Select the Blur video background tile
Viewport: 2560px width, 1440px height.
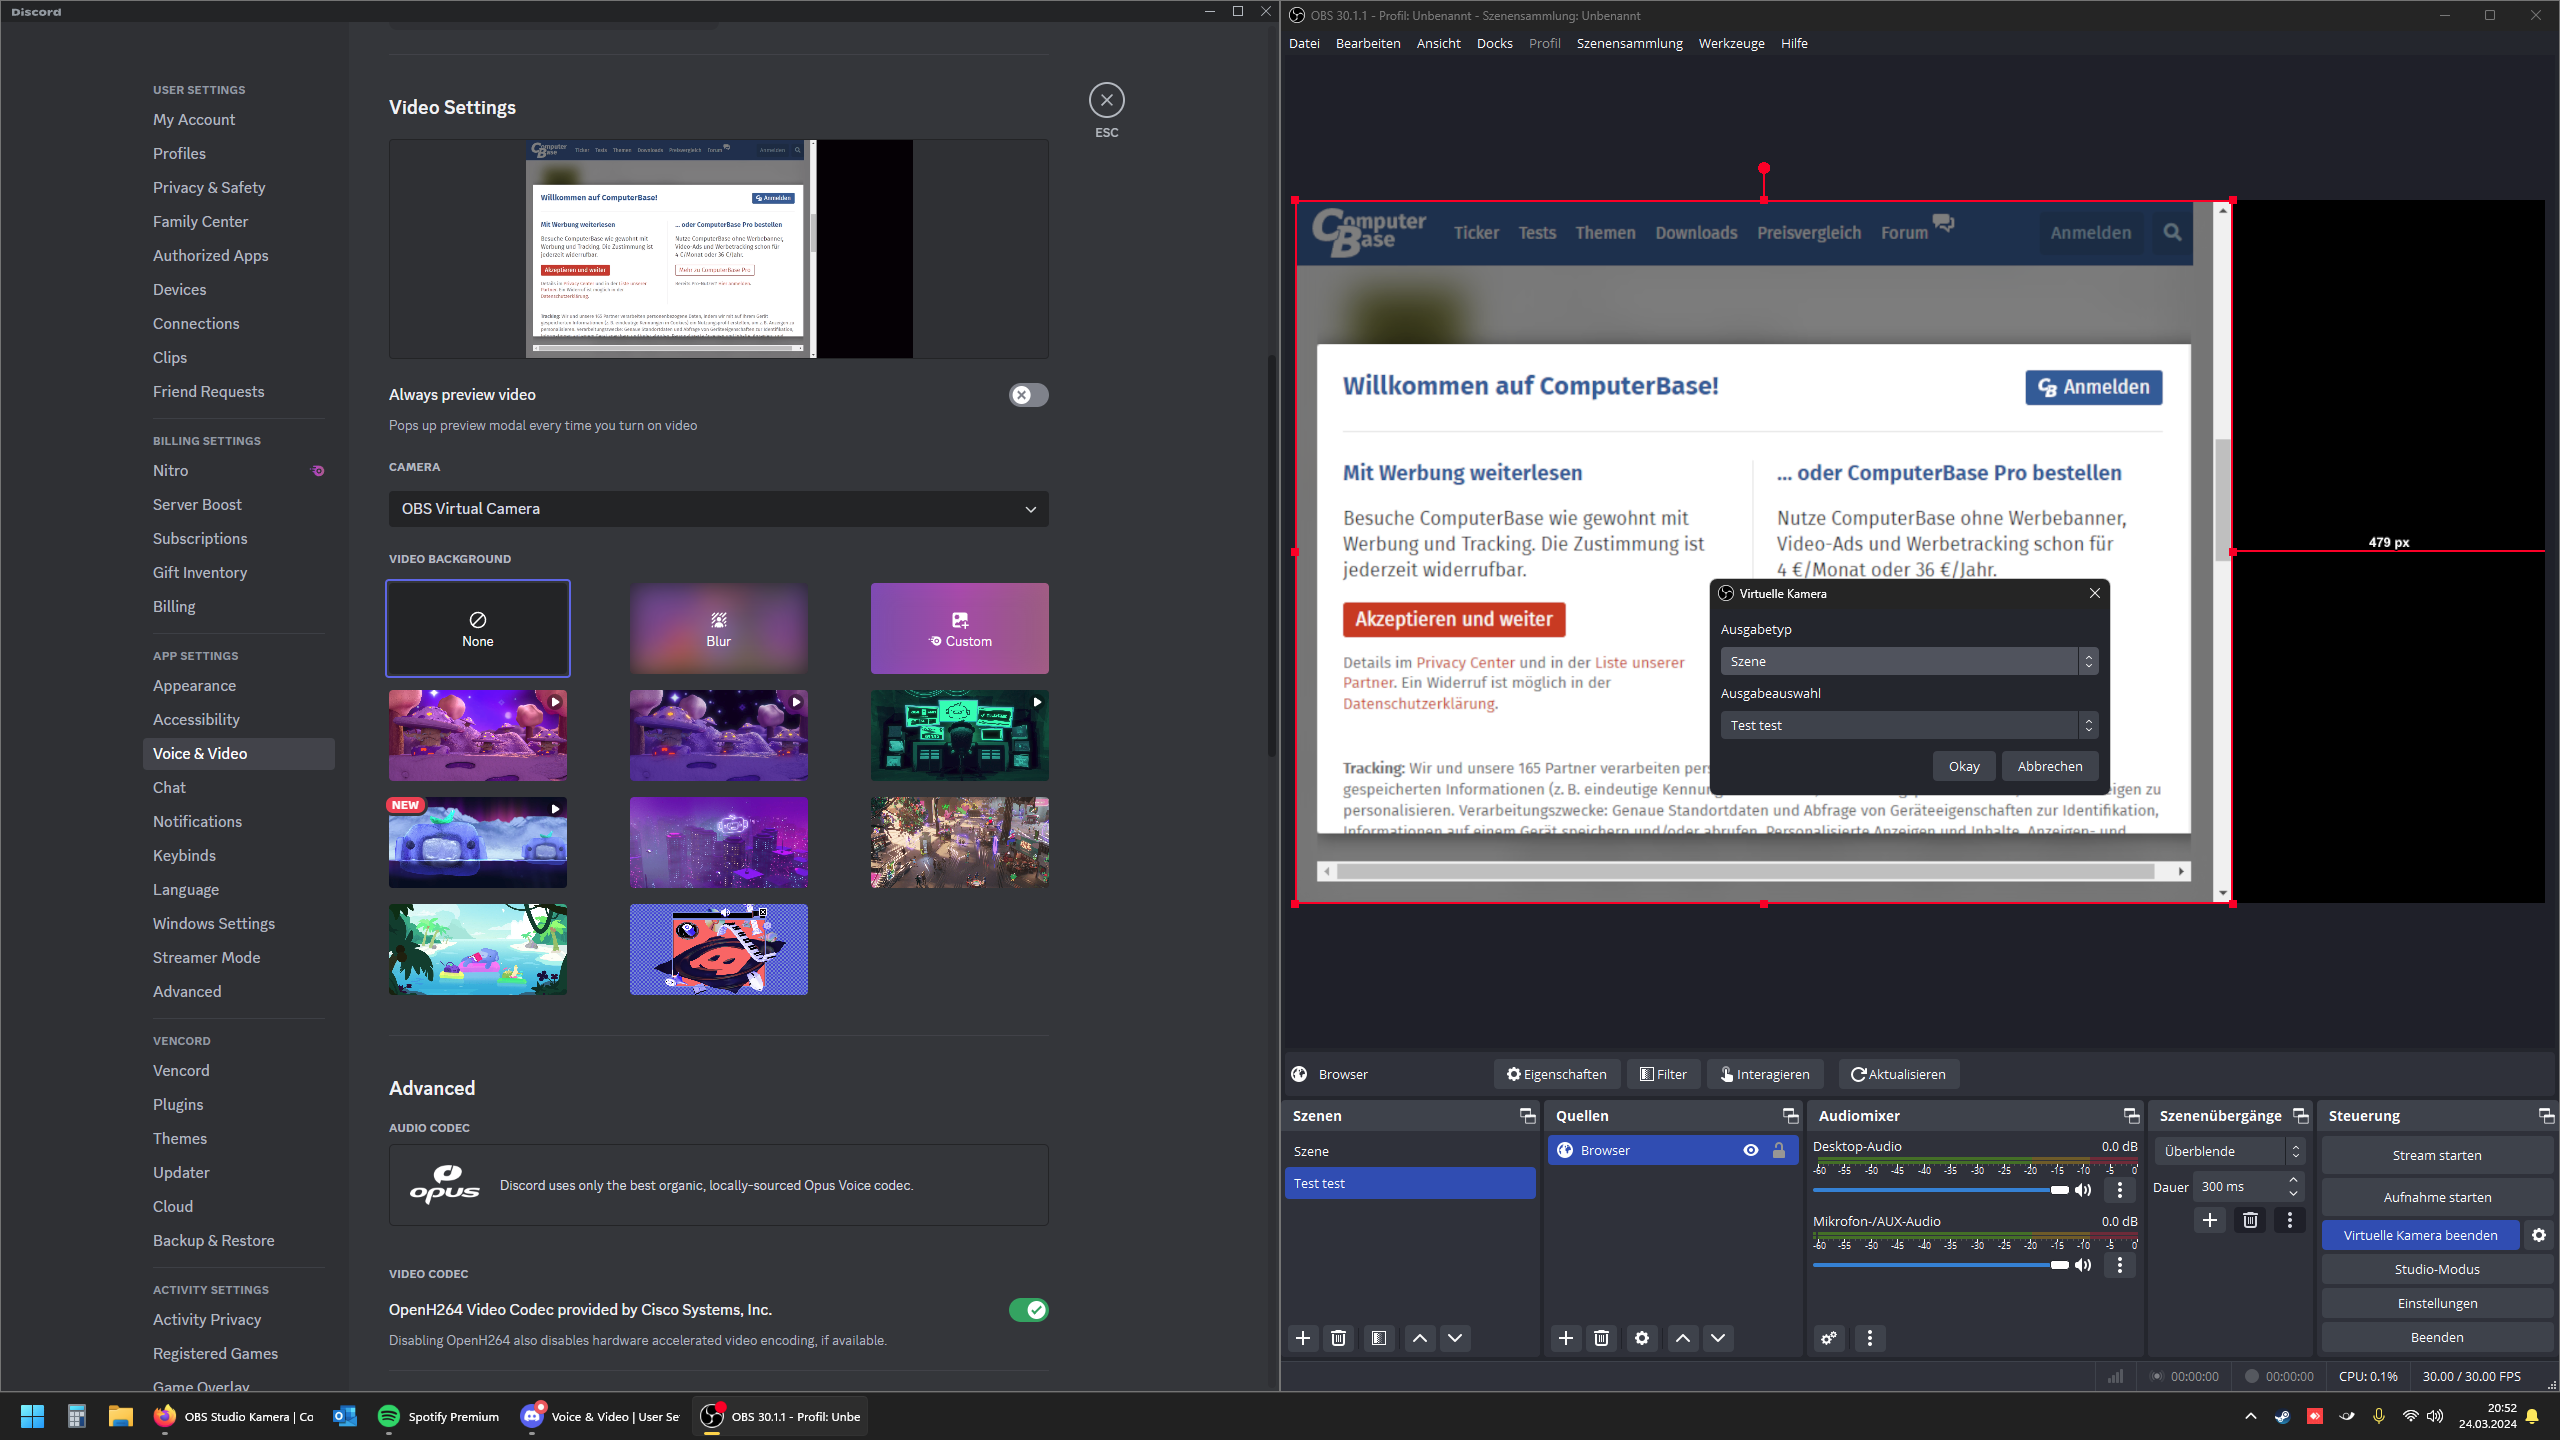(x=718, y=628)
